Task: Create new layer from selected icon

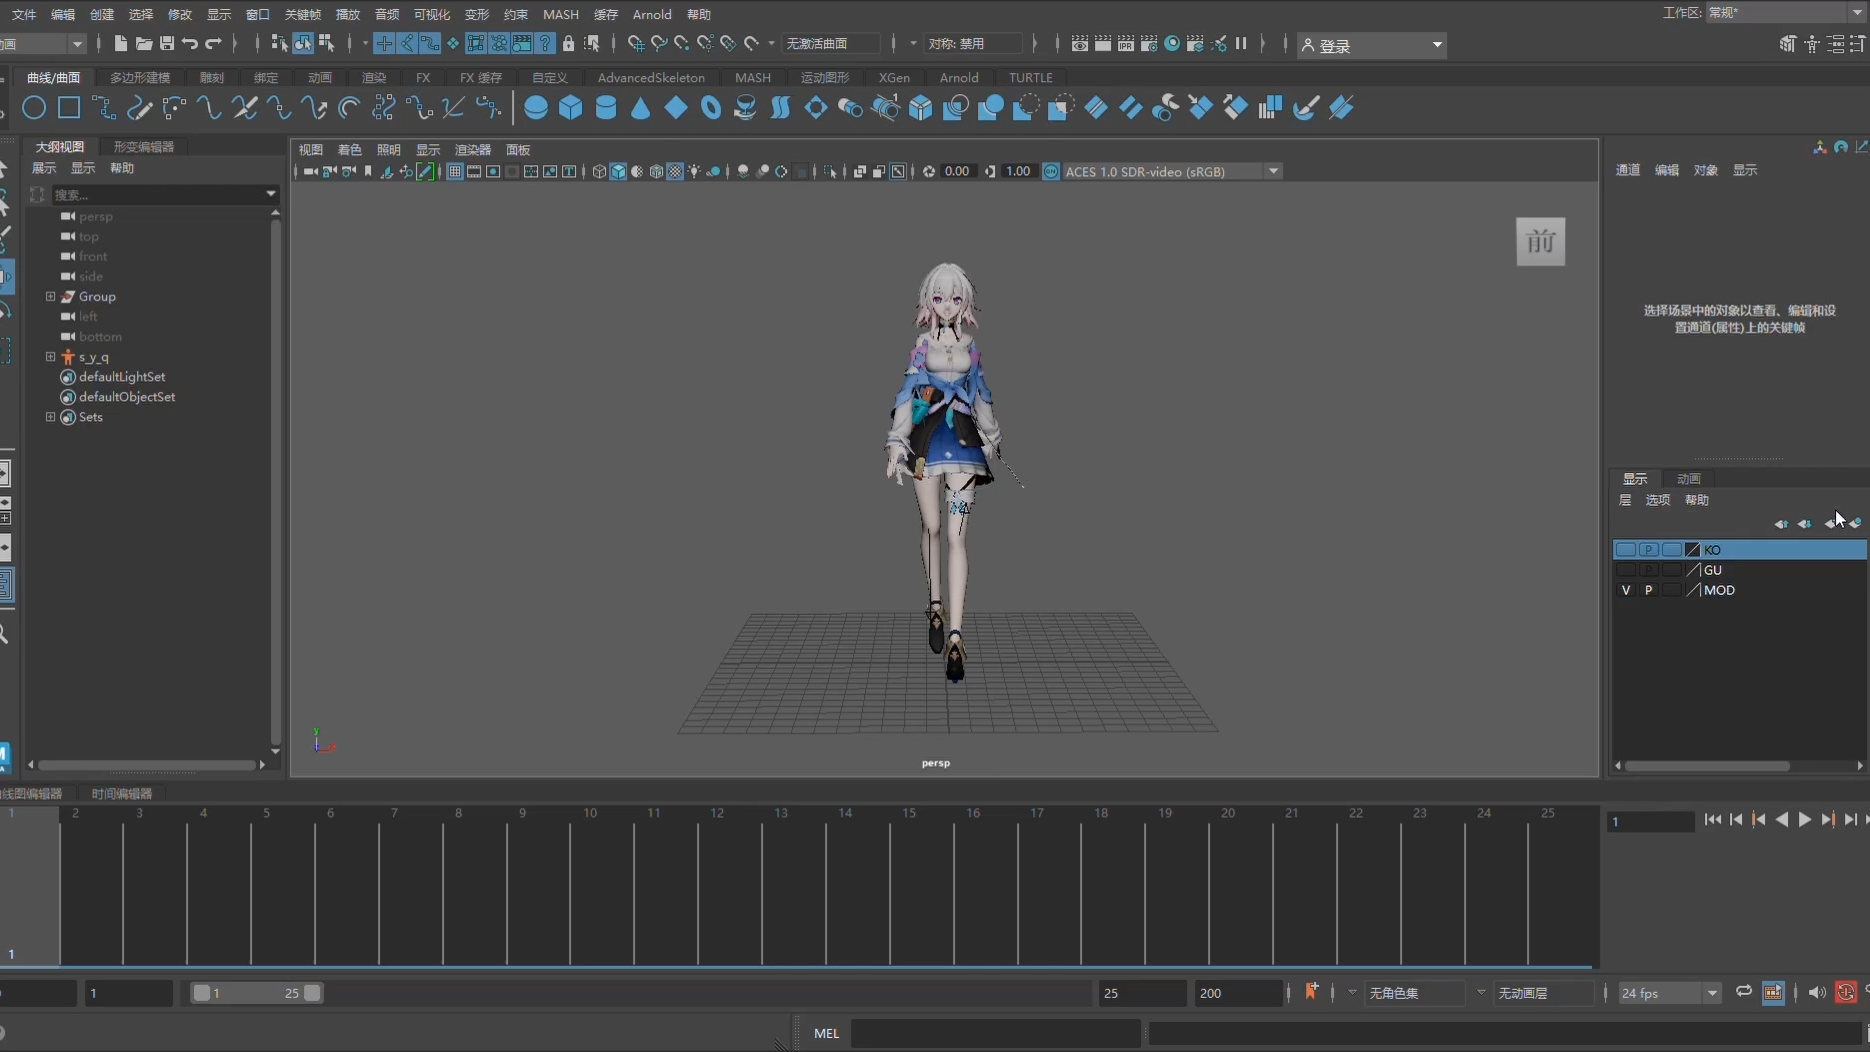Action: point(1856,524)
